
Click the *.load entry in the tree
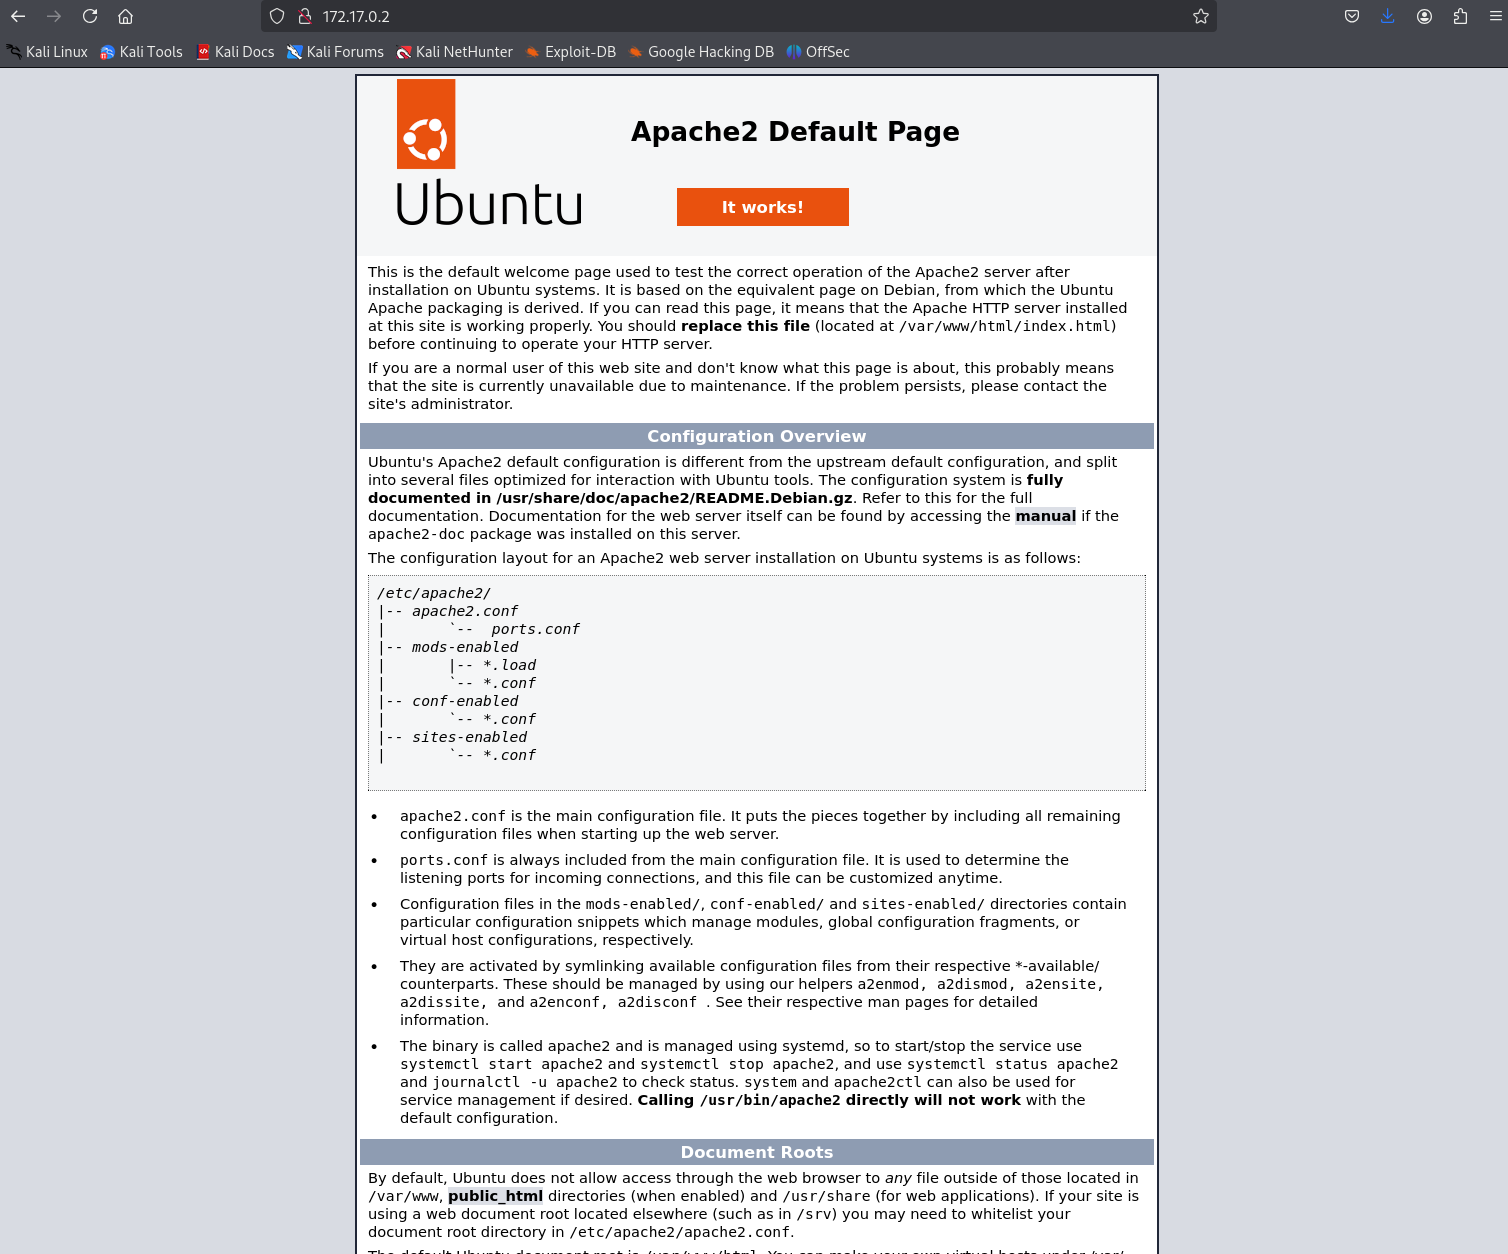[x=510, y=665]
